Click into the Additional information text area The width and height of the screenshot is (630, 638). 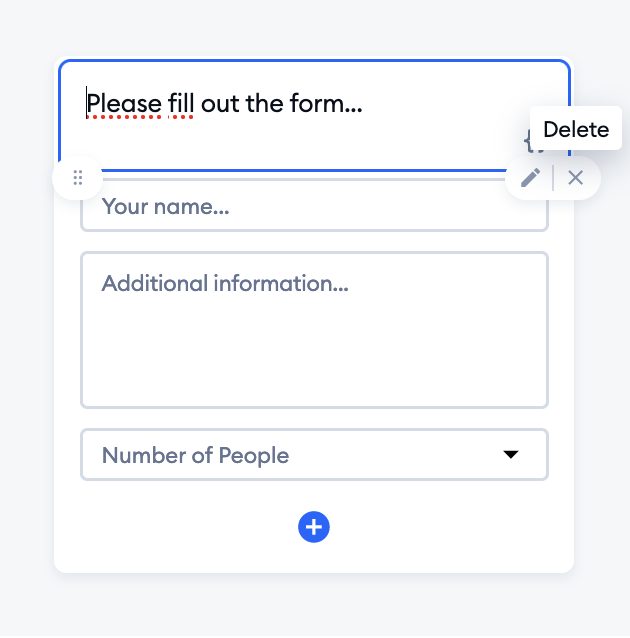click(x=315, y=330)
